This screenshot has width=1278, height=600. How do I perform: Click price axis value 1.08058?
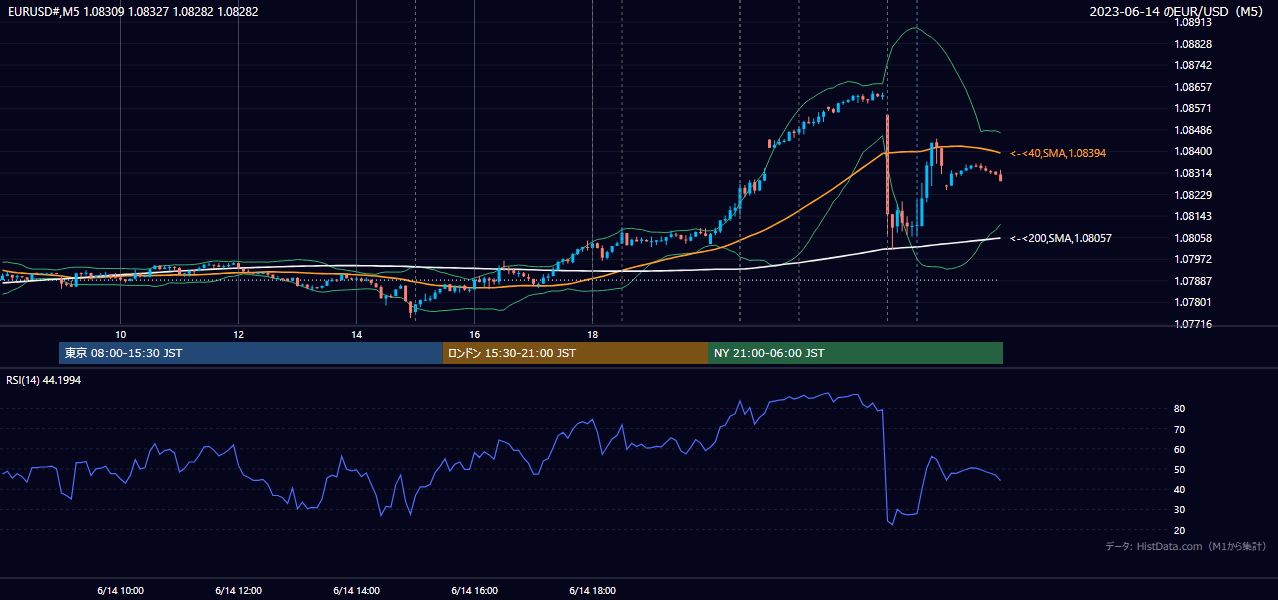pyautogui.click(x=1194, y=238)
